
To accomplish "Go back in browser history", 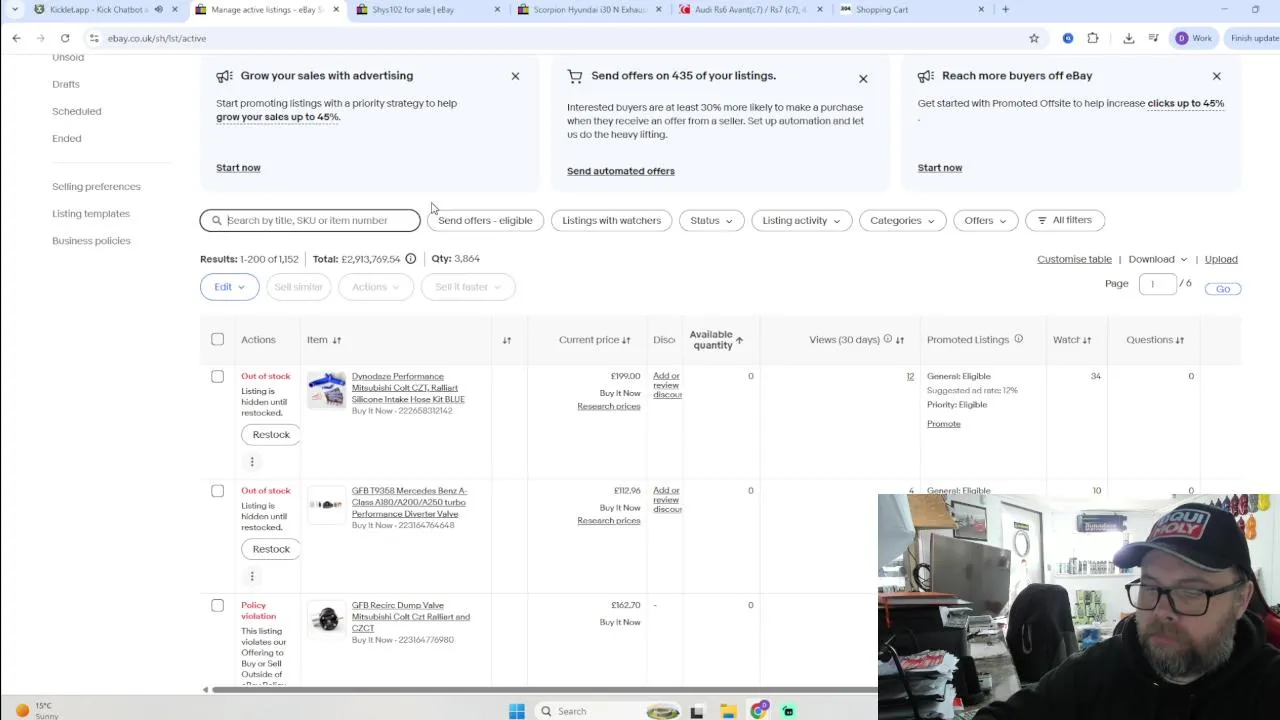I will pos(16,38).
